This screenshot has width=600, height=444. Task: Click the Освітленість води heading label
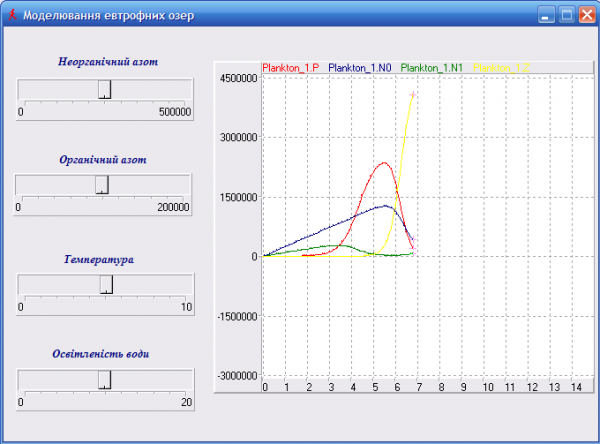(x=101, y=354)
